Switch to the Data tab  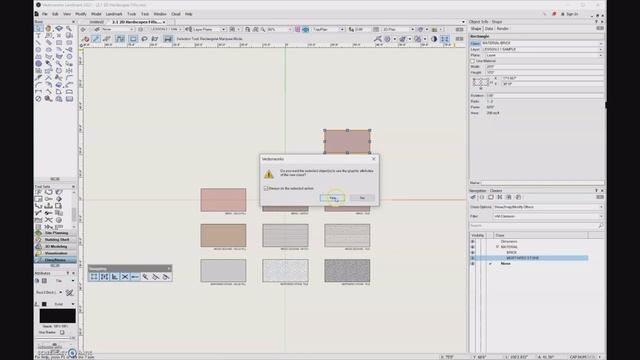(x=489, y=29)
